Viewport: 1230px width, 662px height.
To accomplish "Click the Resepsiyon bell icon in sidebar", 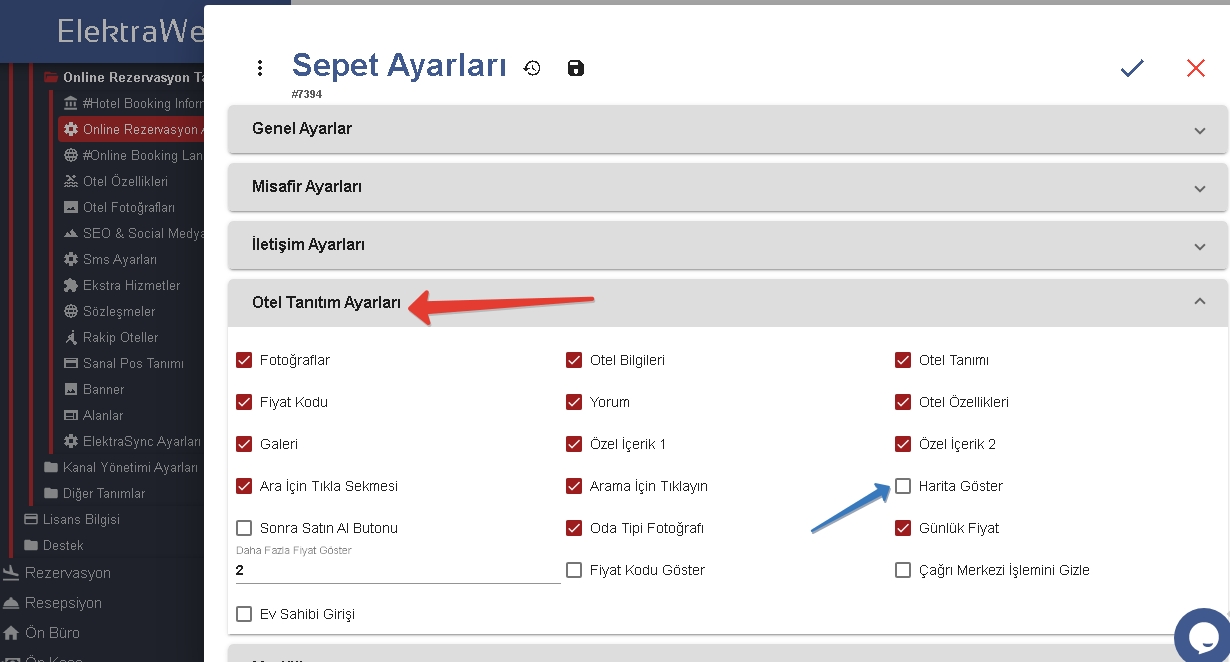I will [11, 603].
